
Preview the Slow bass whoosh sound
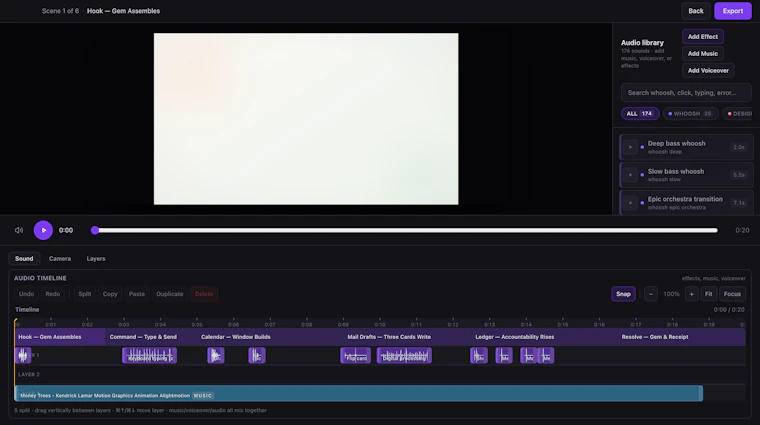pyautogui.click(x=630, y=175)
